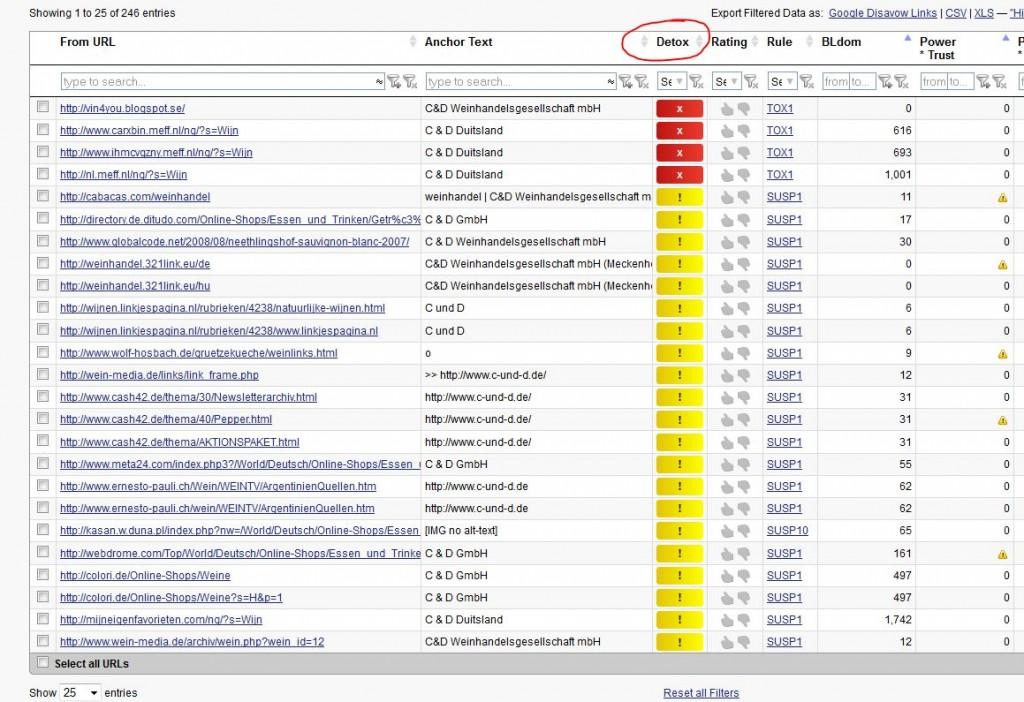This screenshot has height=702, width=1024.
Task: Open the http://vin4you.blogspot.se/ URL
Action: click(x=122, y=108)
